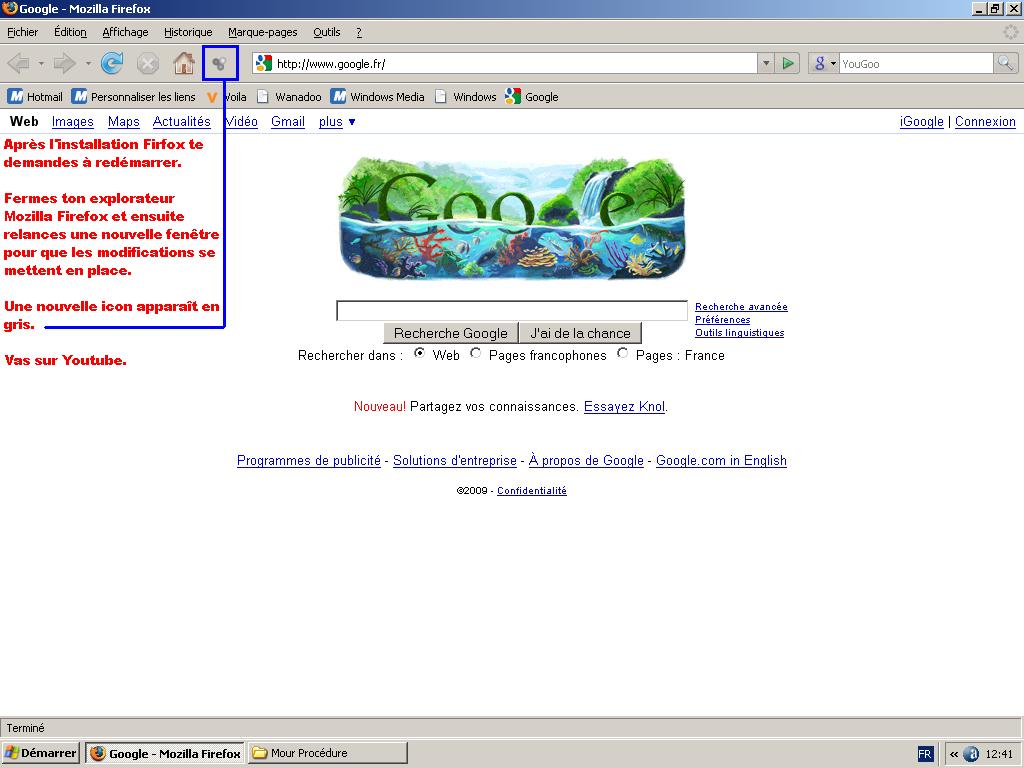1024x768 pixels.
Task: Select the Pages : France radio button
Action: tap(623, 353)
